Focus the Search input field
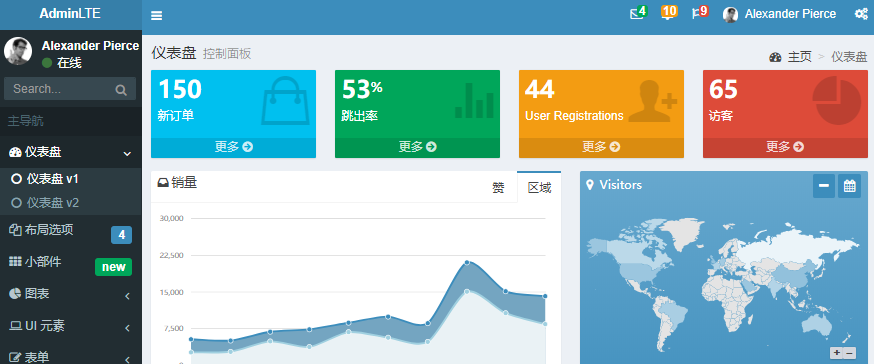874x364 pixels. 60,89
